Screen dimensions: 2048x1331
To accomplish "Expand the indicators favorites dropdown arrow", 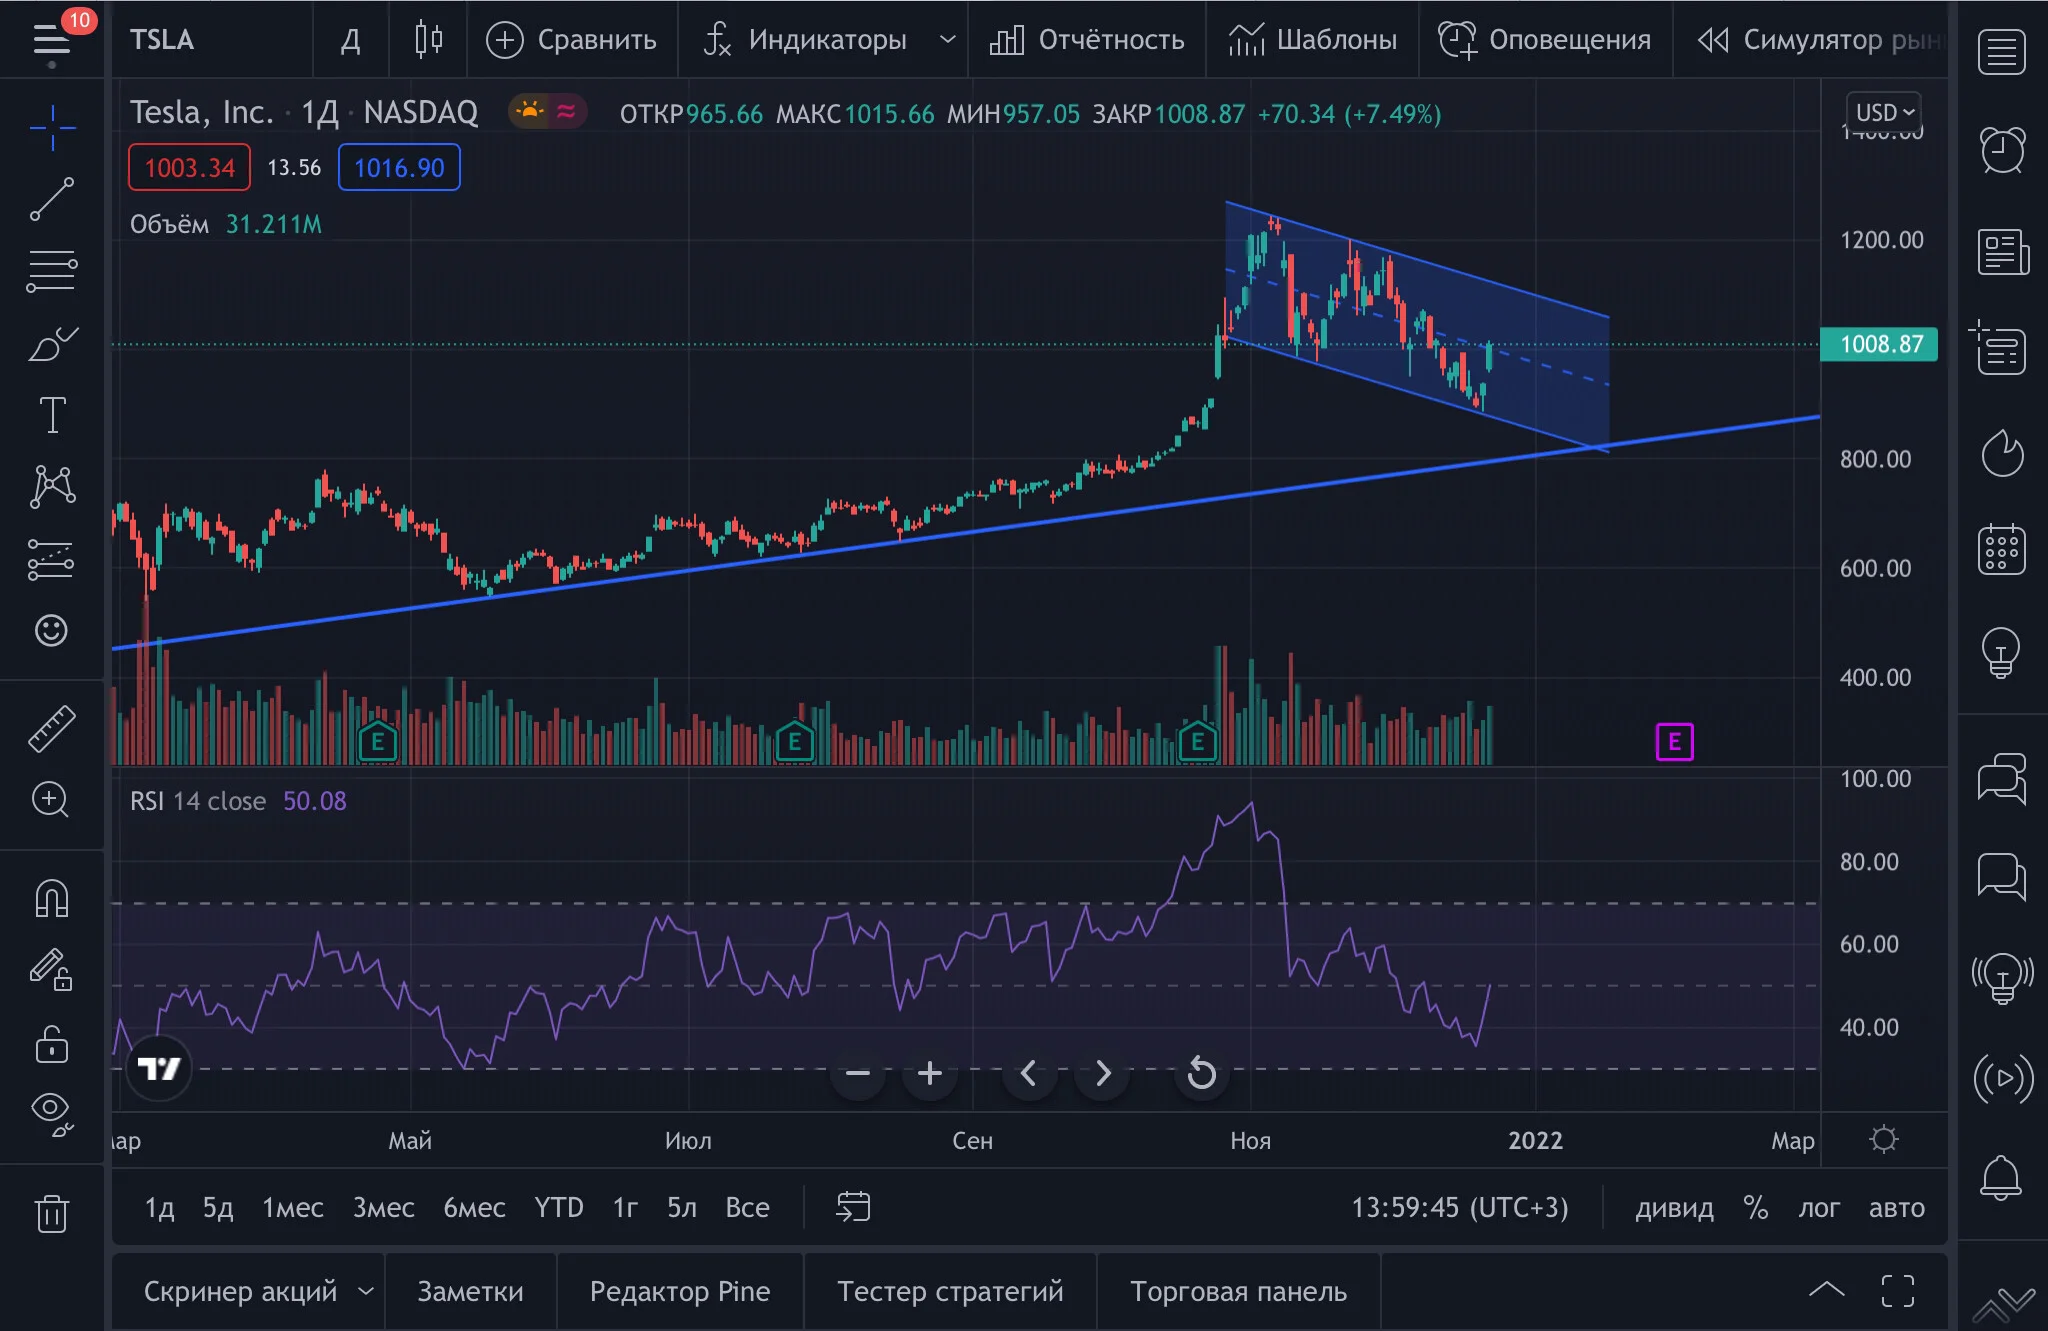I will [948, 39].
